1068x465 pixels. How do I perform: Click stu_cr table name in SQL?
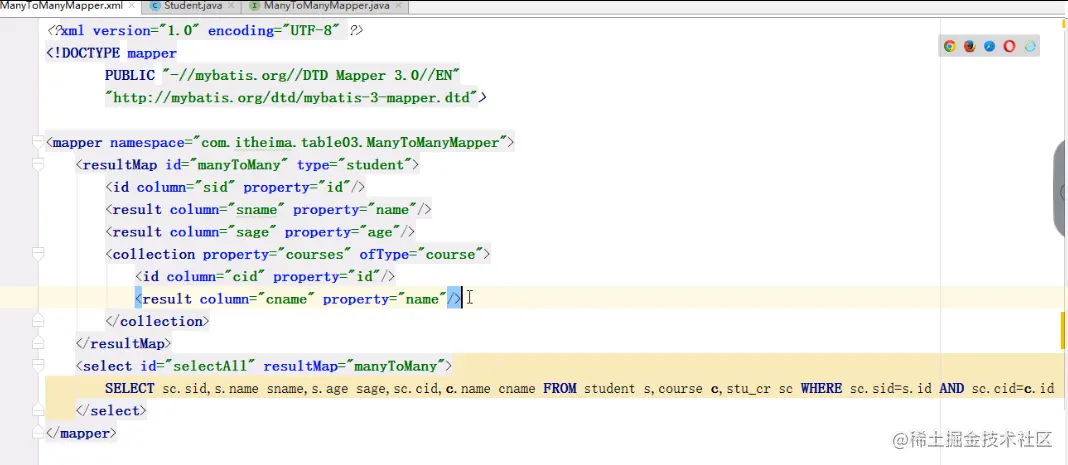(x=750, y=389)
